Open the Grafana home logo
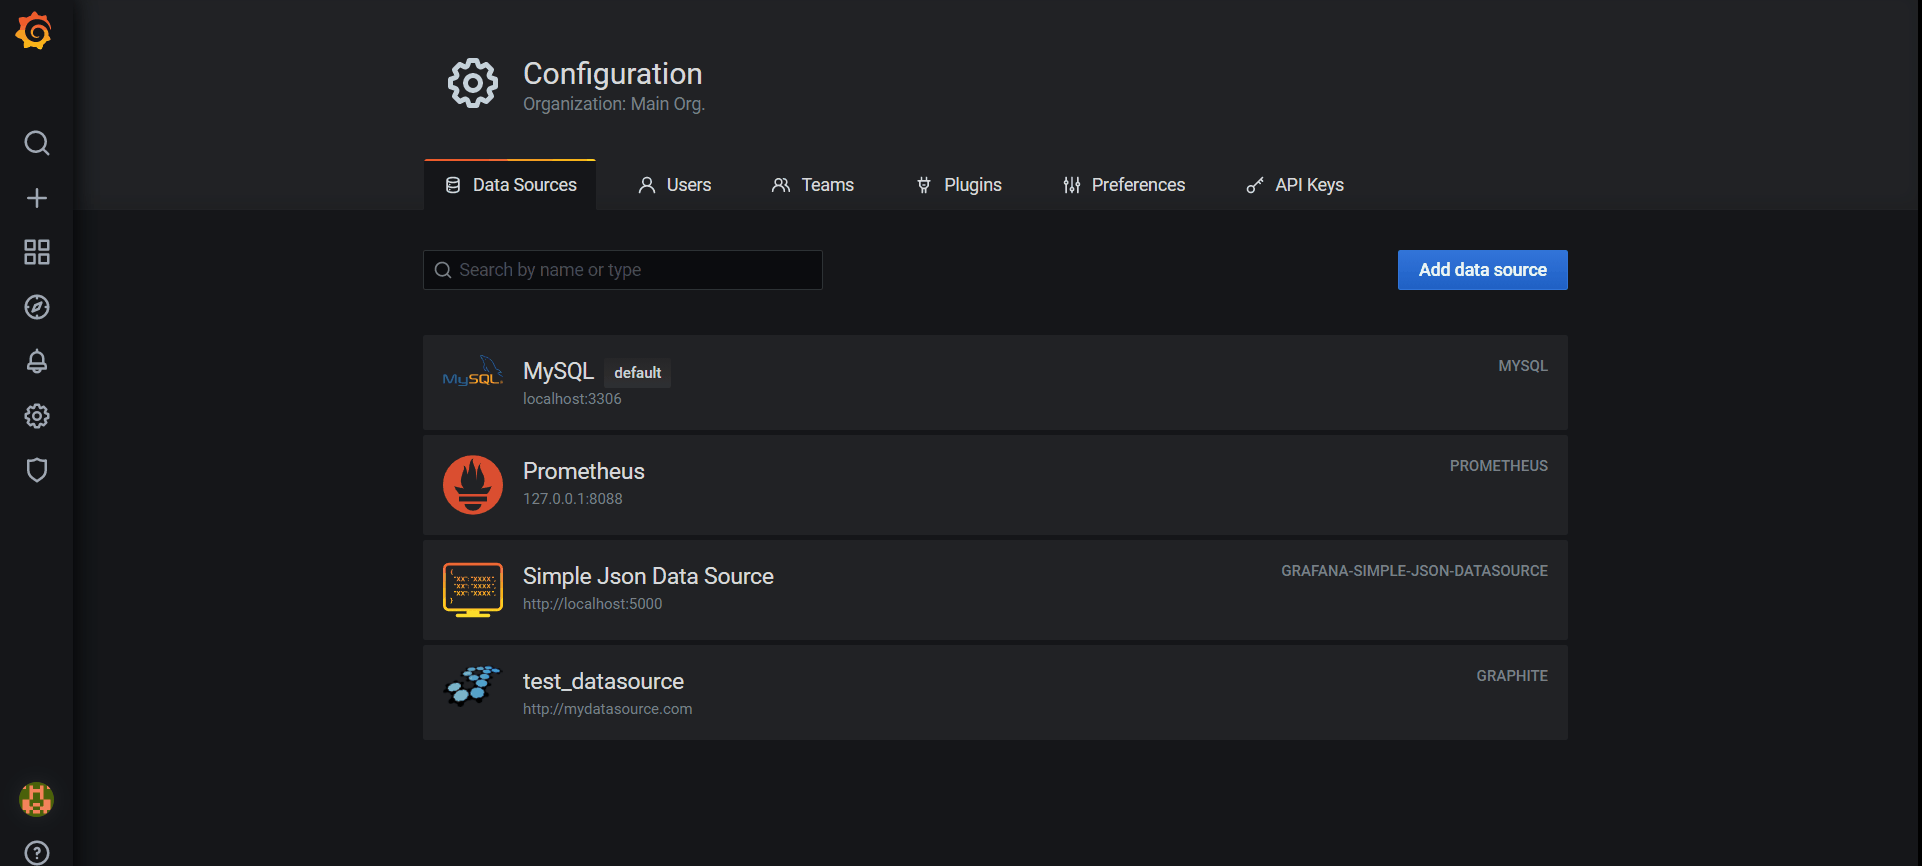Screen dimensions: 1922x866 [x=34, y=30]
